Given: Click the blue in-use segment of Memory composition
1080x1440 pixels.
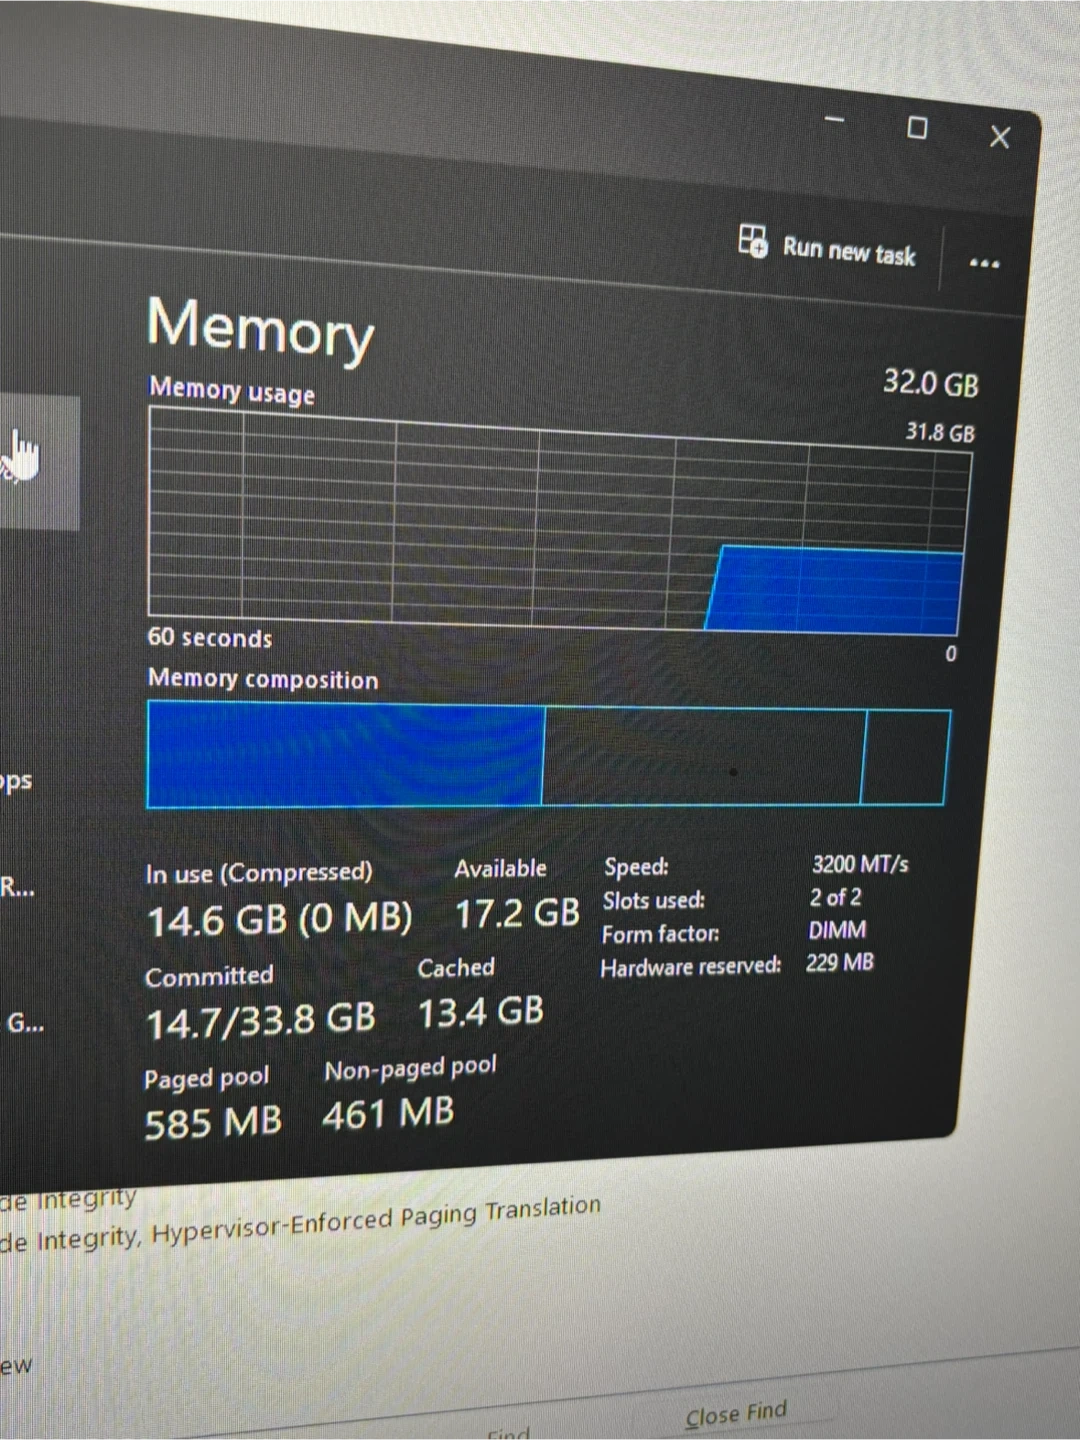Looking at the screenshot, I should 345,754.
